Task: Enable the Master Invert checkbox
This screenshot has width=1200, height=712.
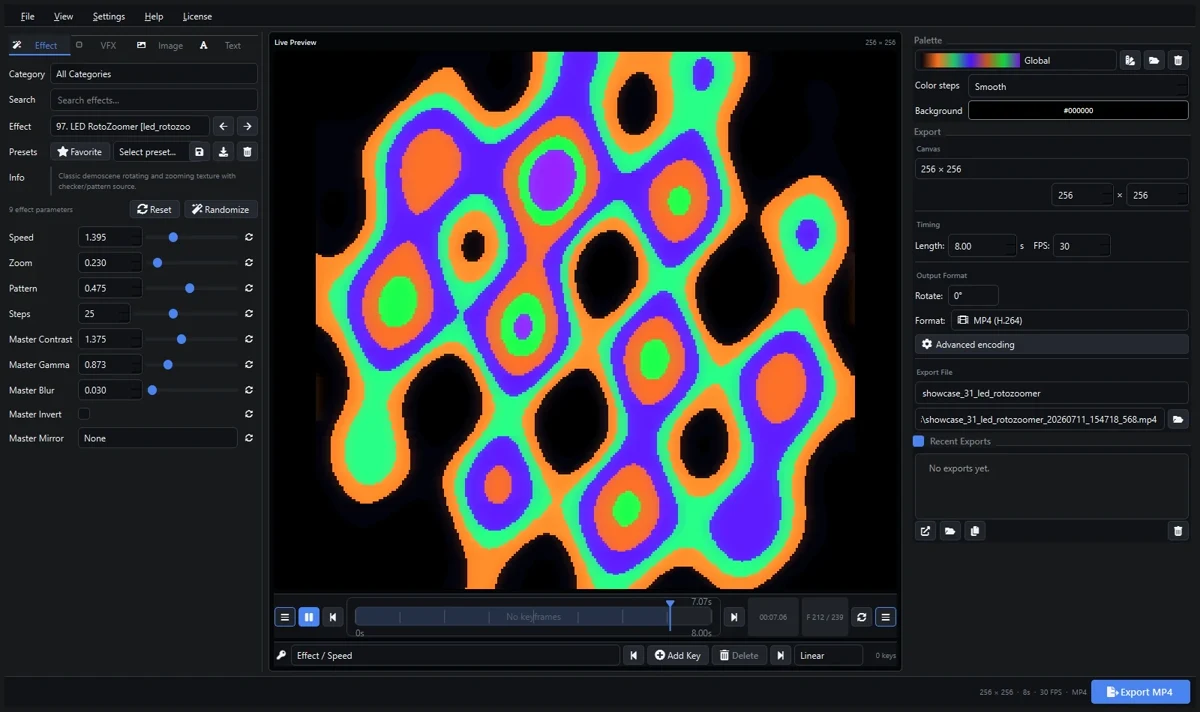Action: pyautogui.click(x=84, y=414)
